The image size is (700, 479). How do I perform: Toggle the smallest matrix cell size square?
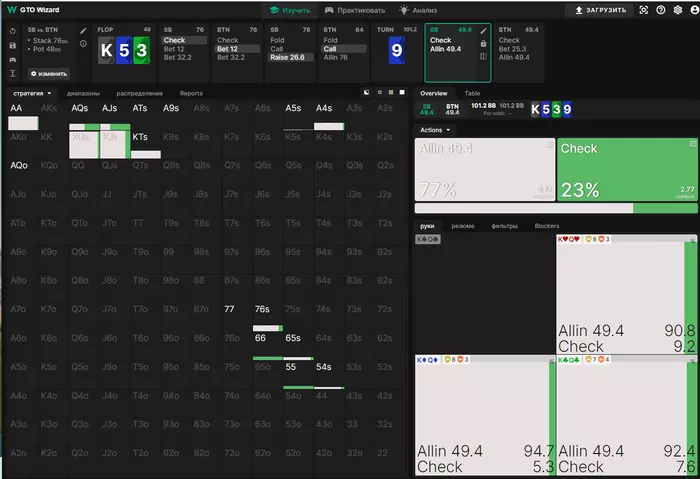tap(380, 92)
